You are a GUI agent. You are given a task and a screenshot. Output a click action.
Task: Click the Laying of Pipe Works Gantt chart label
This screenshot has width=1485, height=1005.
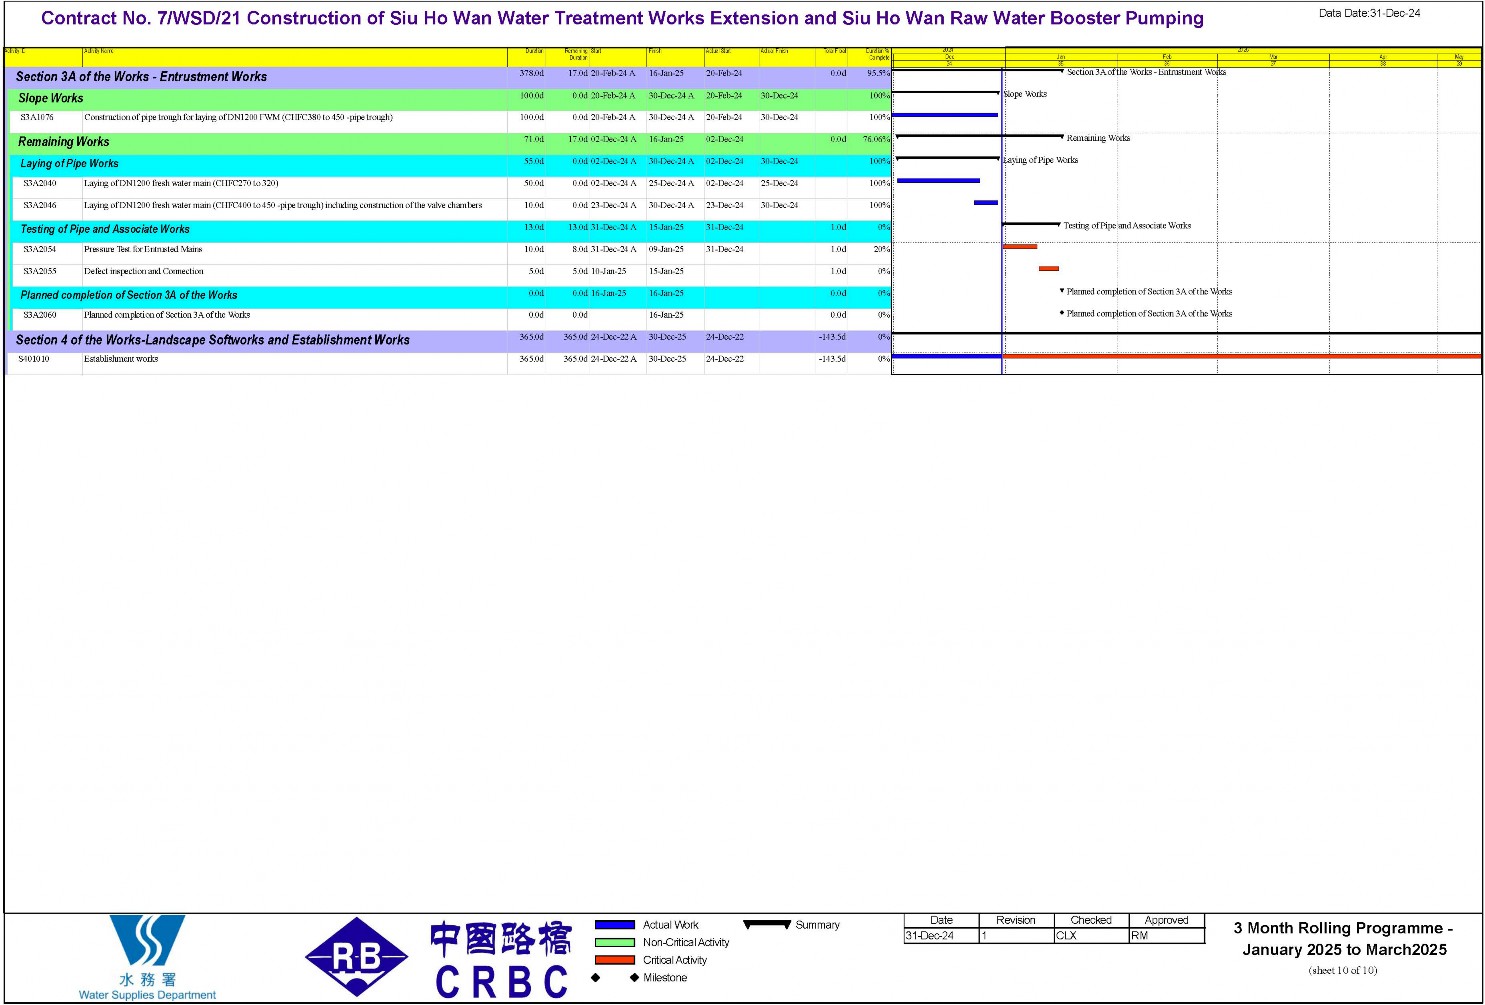pos(1040,161)
